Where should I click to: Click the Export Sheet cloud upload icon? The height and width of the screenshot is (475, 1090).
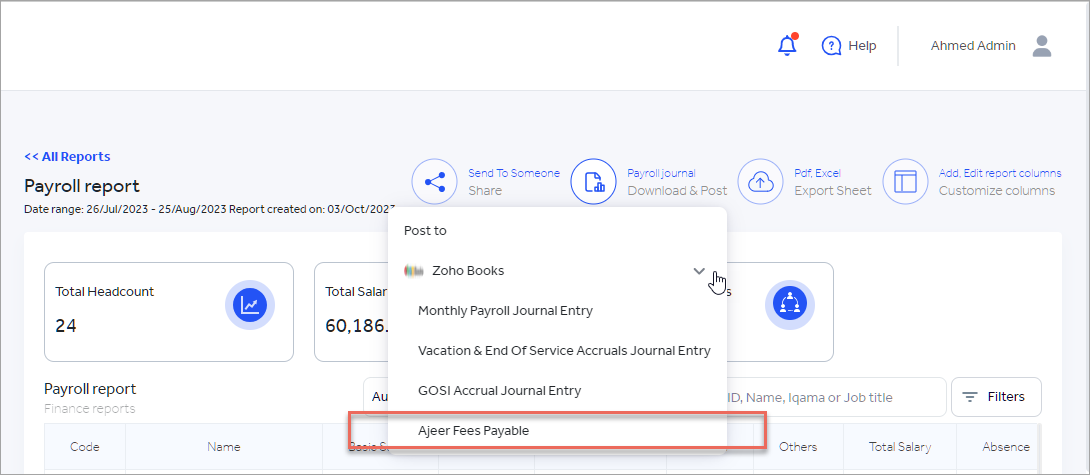pos(761,182)
